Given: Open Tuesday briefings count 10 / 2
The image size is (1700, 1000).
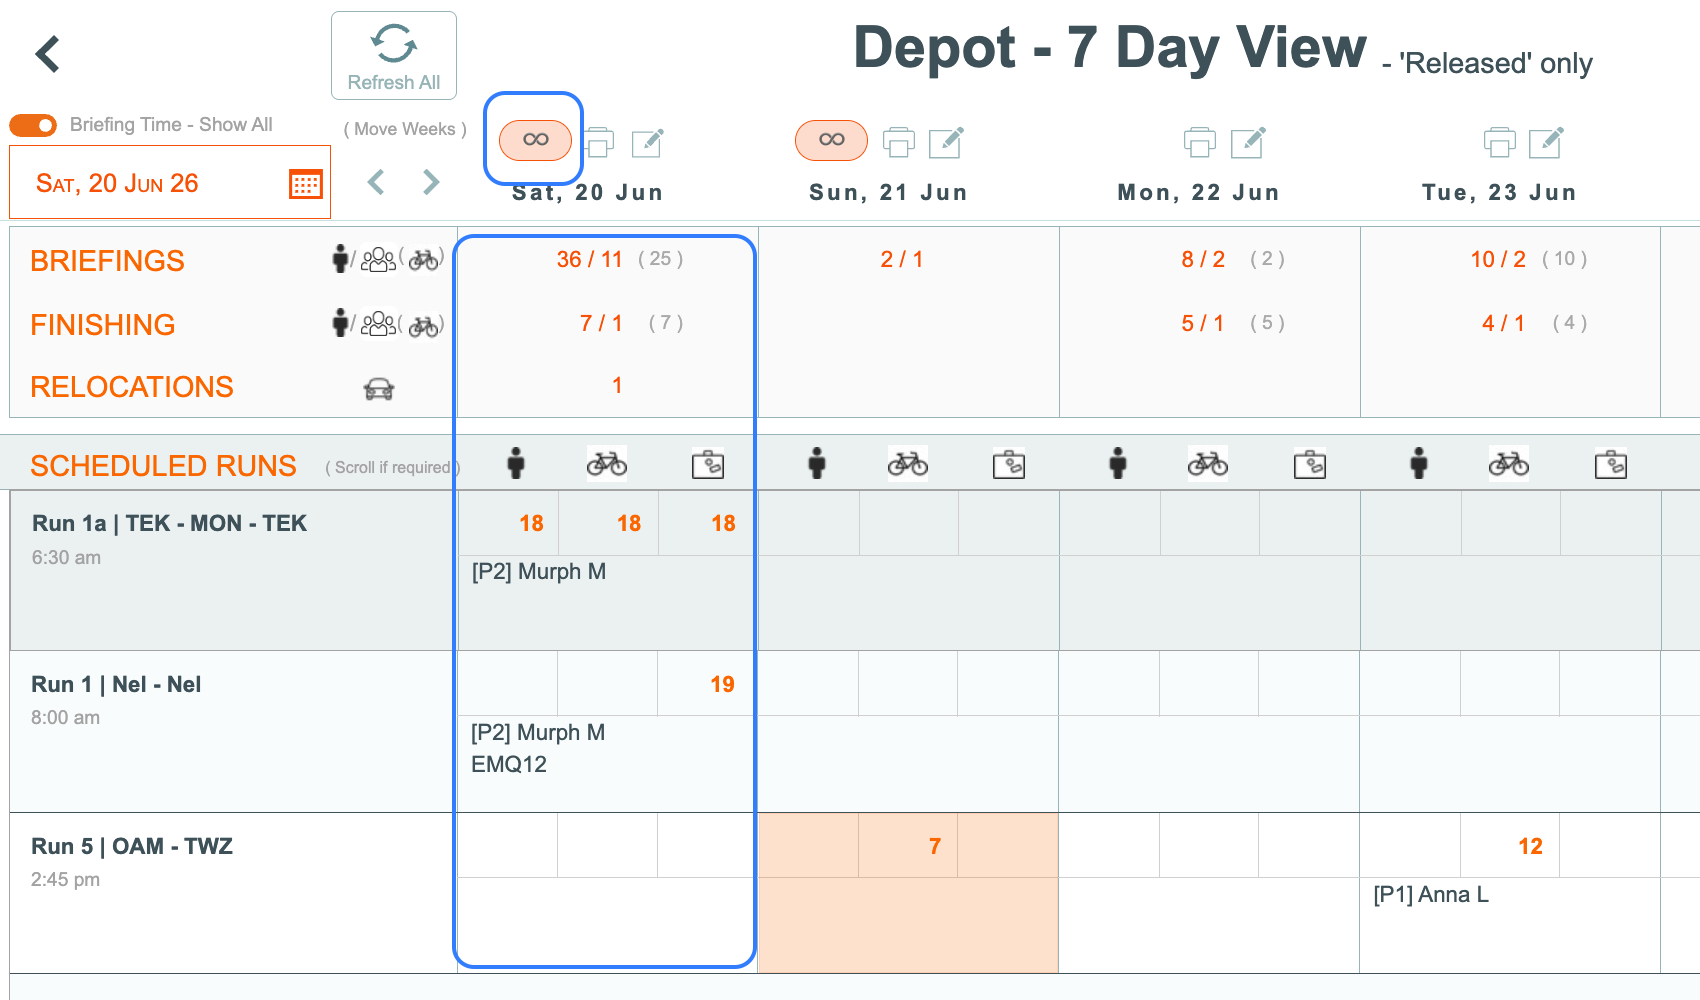Looking at the screenshot, I should [1498, 260].
